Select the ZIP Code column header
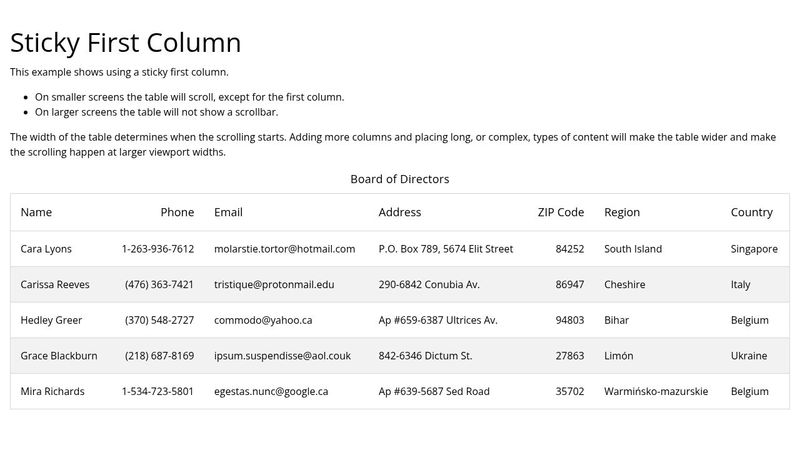 [x=560, y=212]
